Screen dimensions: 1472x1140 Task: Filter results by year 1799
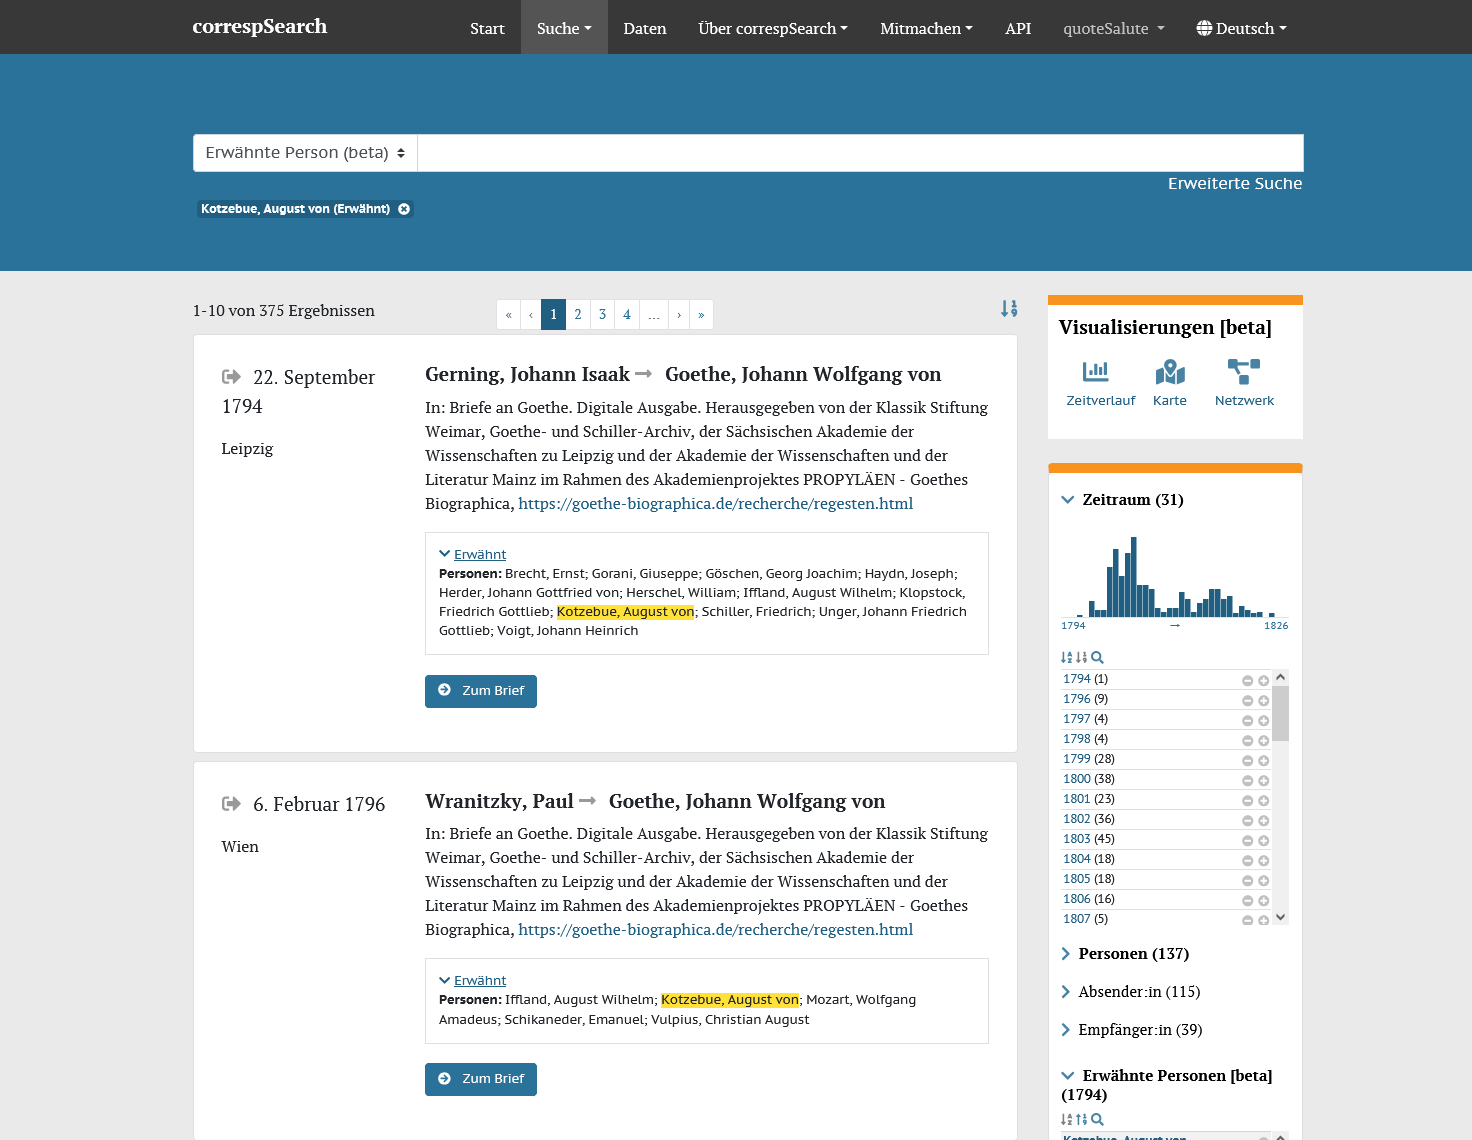(x=1077, y=759)
